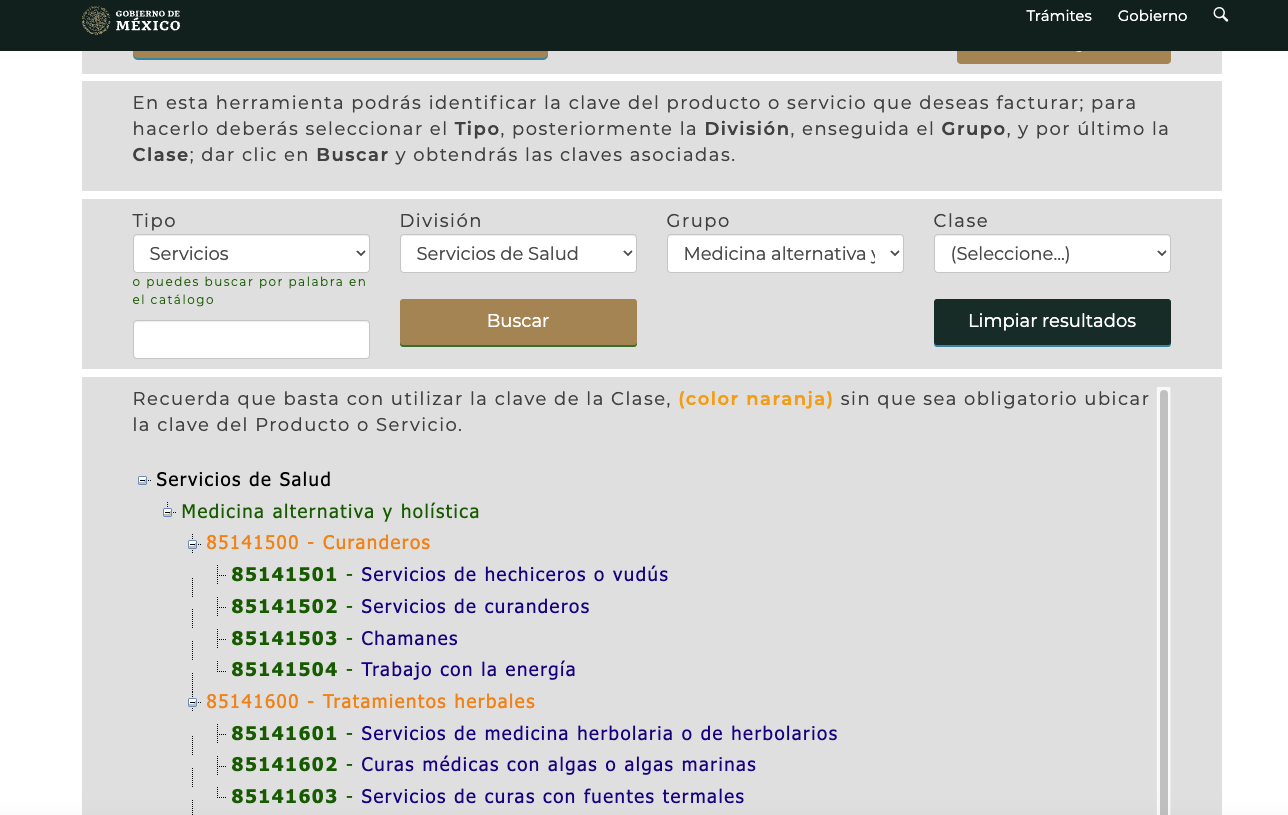Open the Trámites menu
Image resolution: width=1288 pixels, height=815 pixels.
point(1058,16)
